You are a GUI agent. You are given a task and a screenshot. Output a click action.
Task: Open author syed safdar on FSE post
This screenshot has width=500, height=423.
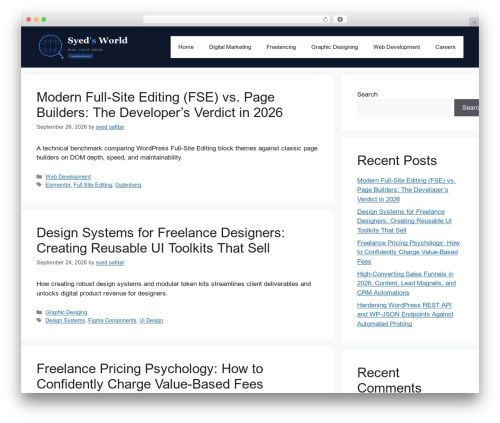coord(110,127)
